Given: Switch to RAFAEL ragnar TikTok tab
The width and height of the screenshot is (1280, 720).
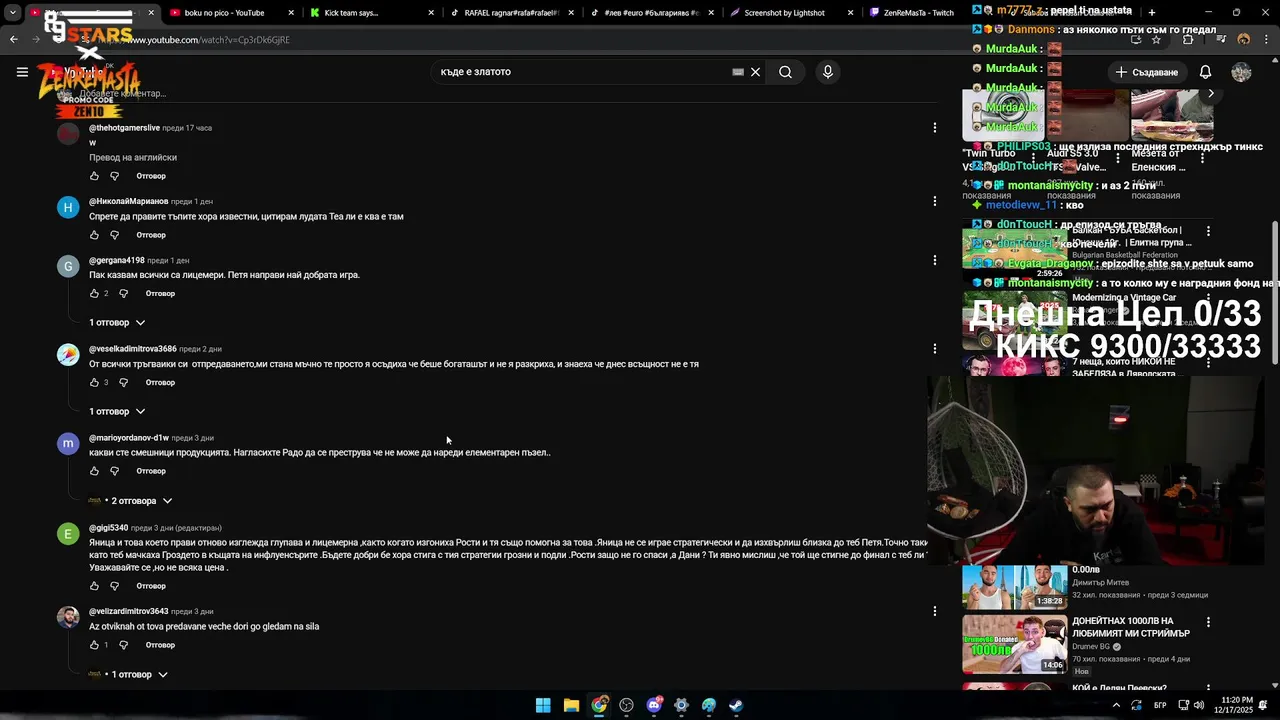Looking at the screenshot, I should click(512, 13).
